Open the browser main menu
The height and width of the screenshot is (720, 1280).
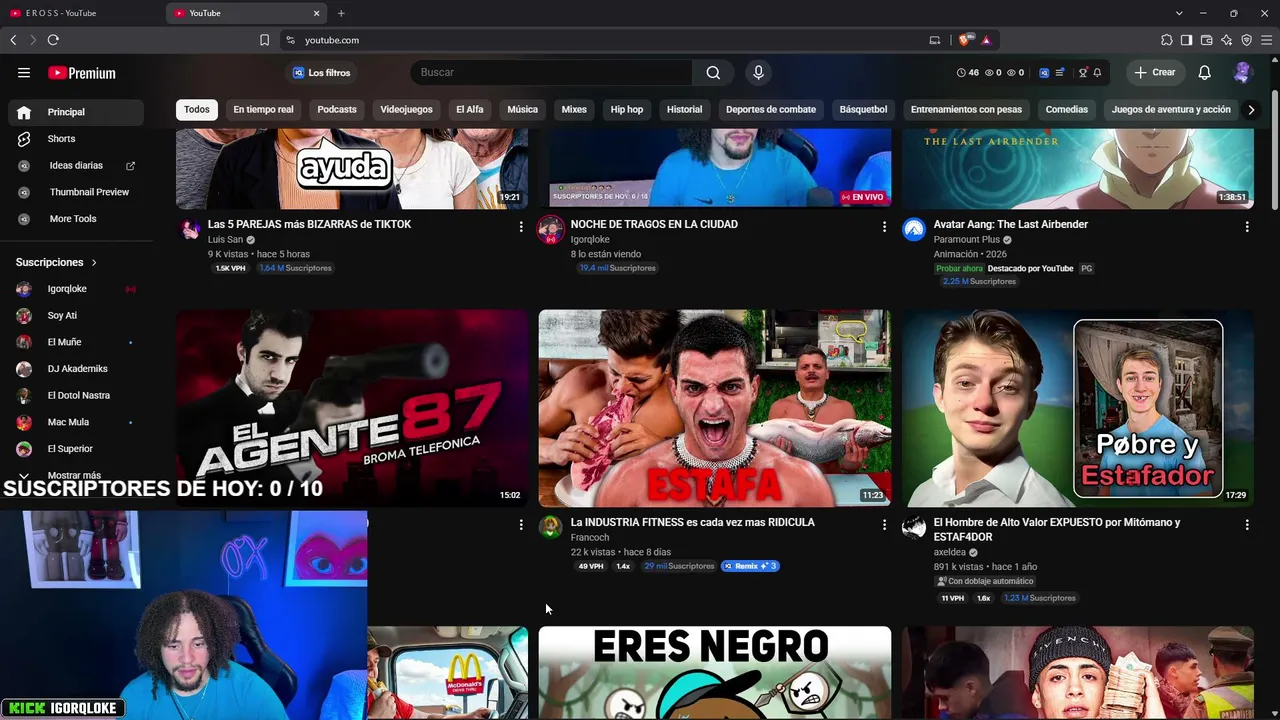pos(1266,40)
